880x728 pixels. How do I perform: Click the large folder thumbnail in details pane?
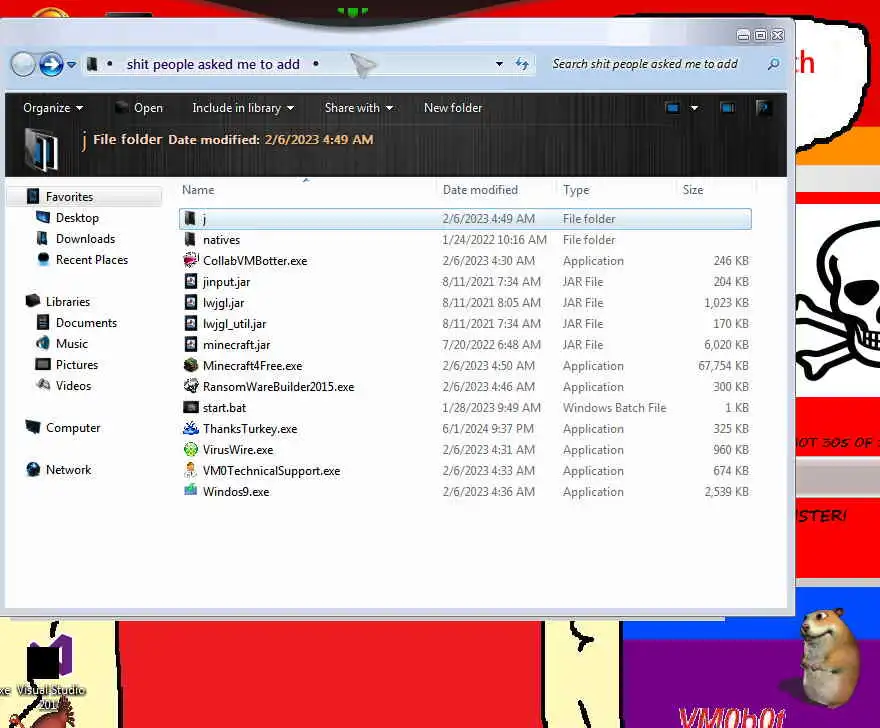pos(42,149)
